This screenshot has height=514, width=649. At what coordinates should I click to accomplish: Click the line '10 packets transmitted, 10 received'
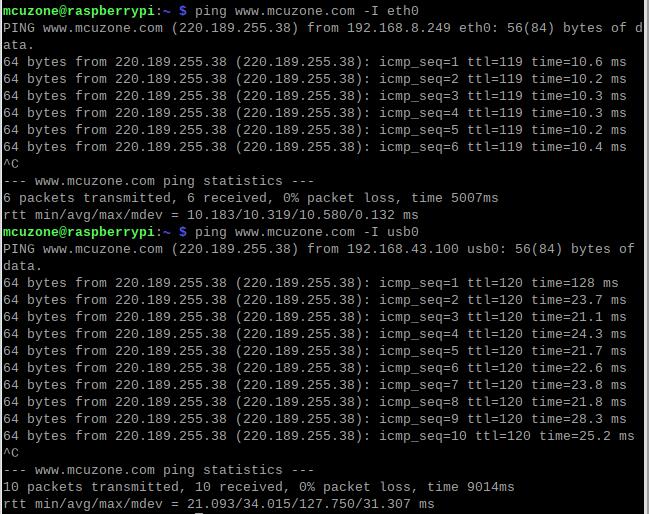259,487
